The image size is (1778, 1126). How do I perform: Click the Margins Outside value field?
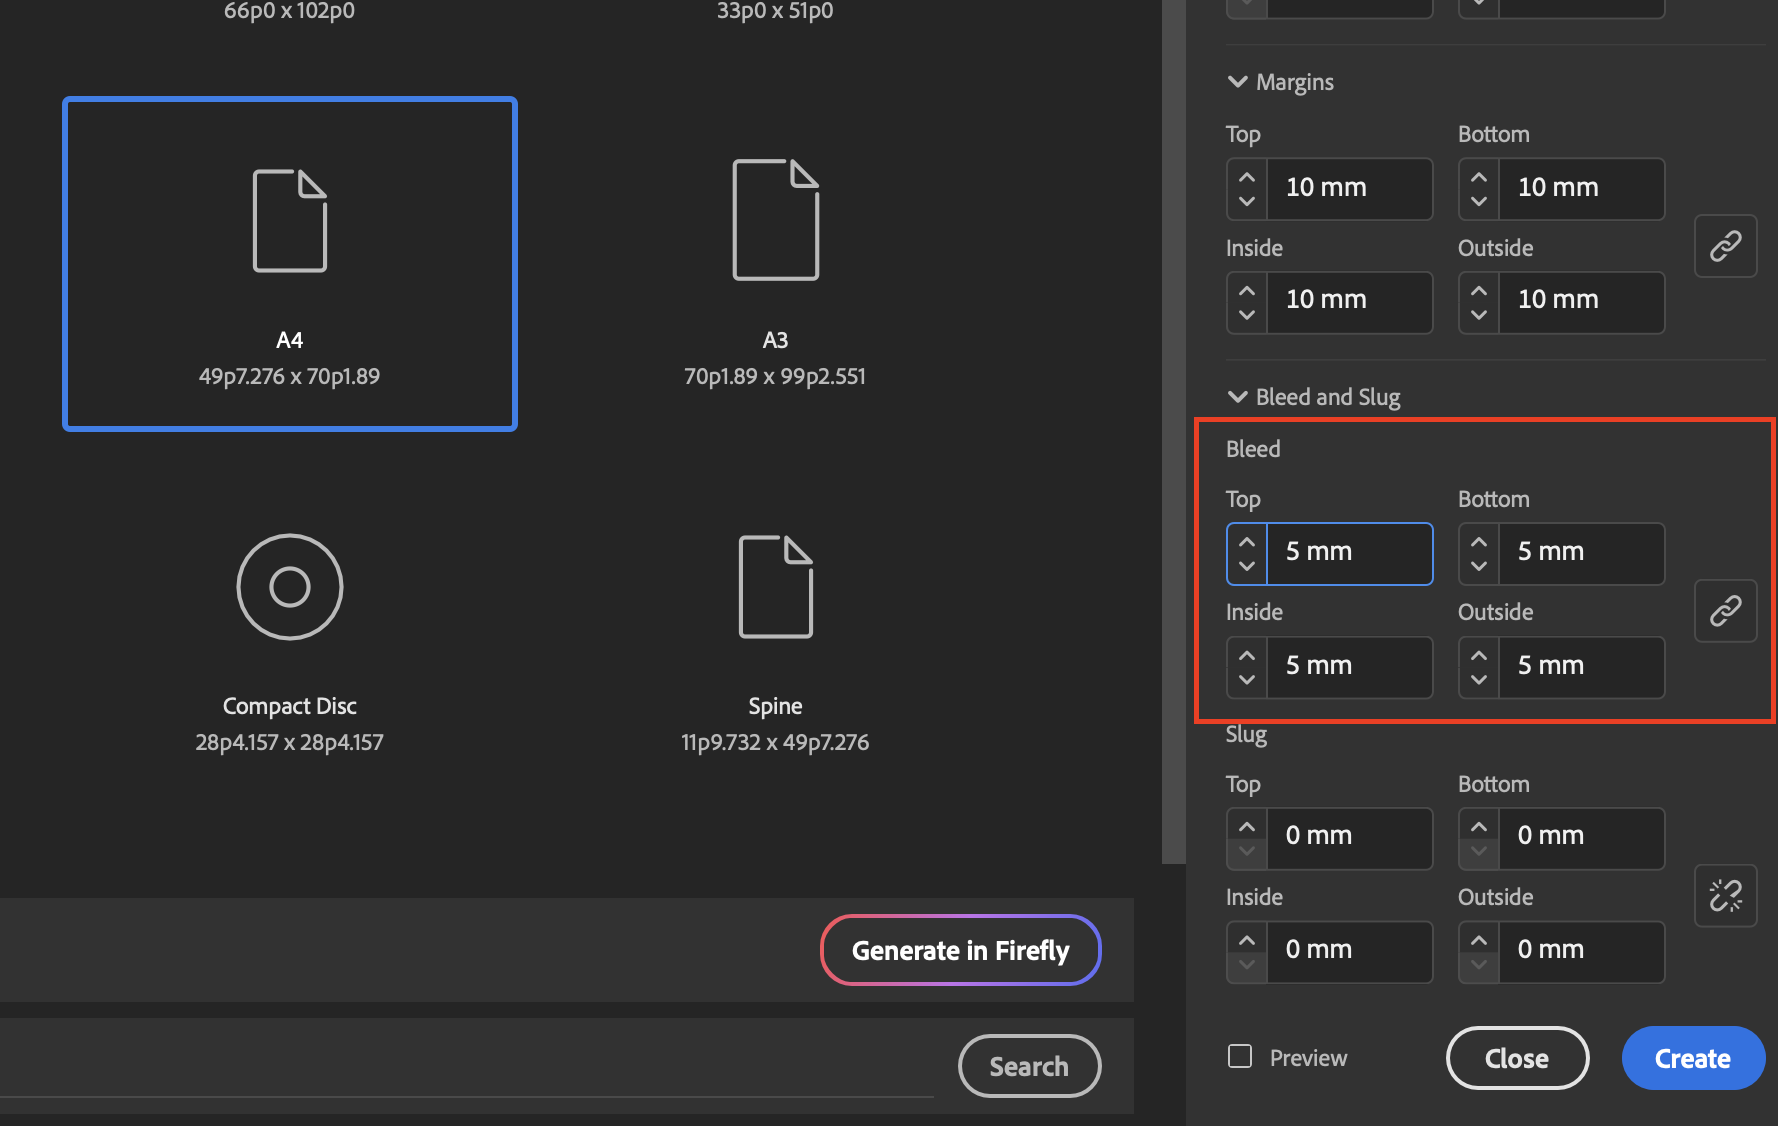(1582, 301)
